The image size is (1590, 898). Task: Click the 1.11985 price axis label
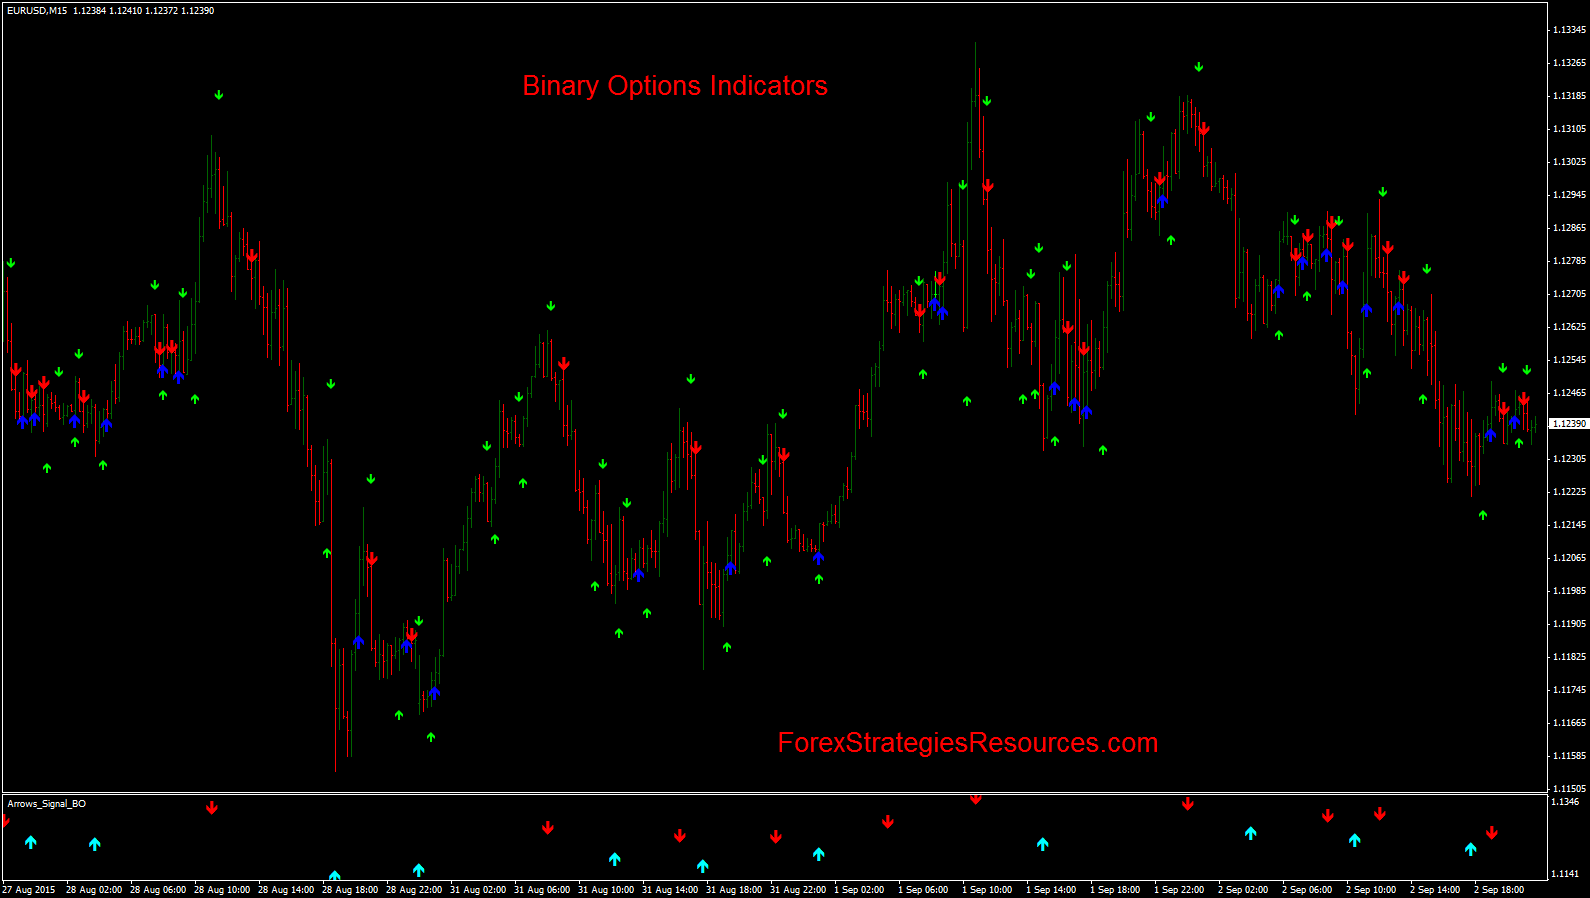[x=1569, y=591]
